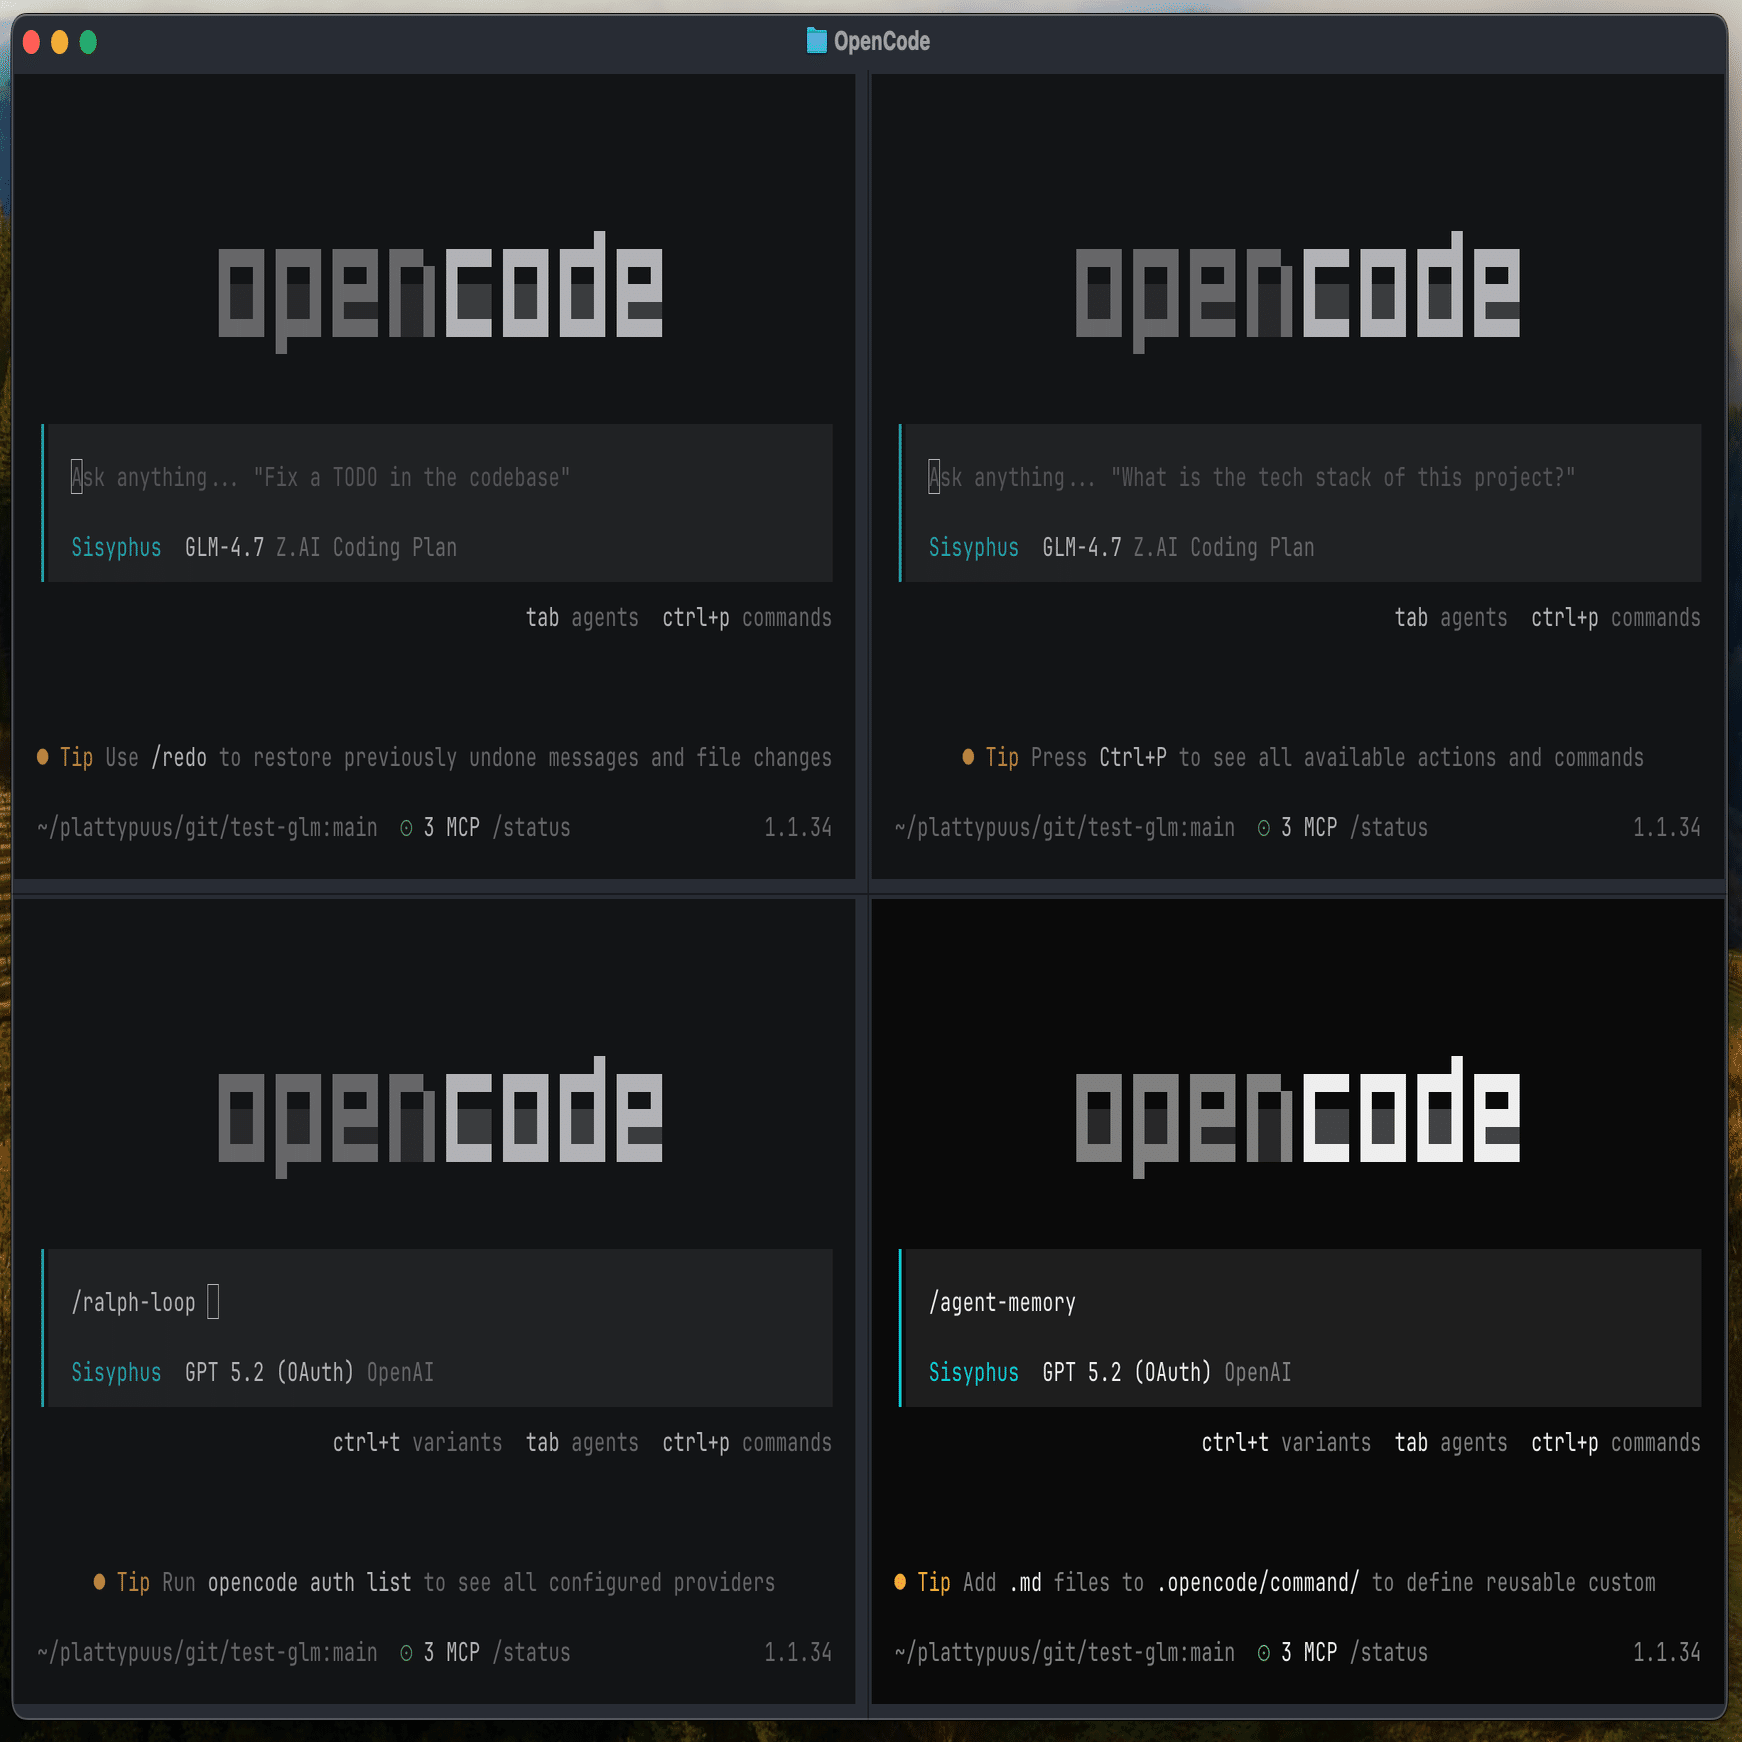
Task: Click the opencode logo above the /agent-memory prompt
Action: [1298, 1117]
